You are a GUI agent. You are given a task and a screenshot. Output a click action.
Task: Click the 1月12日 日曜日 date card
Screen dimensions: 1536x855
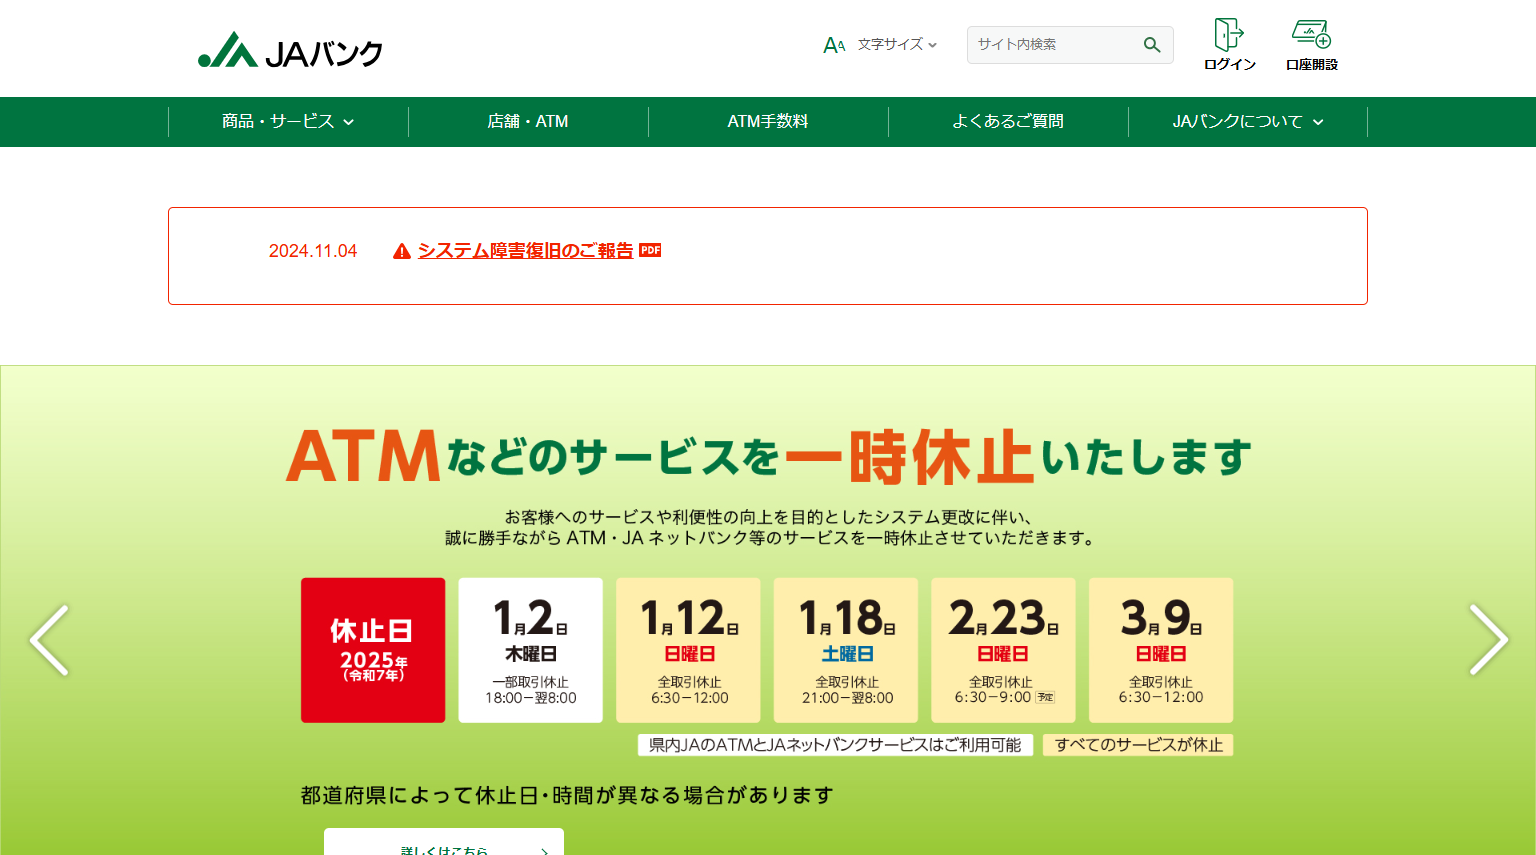pos(689,650)
